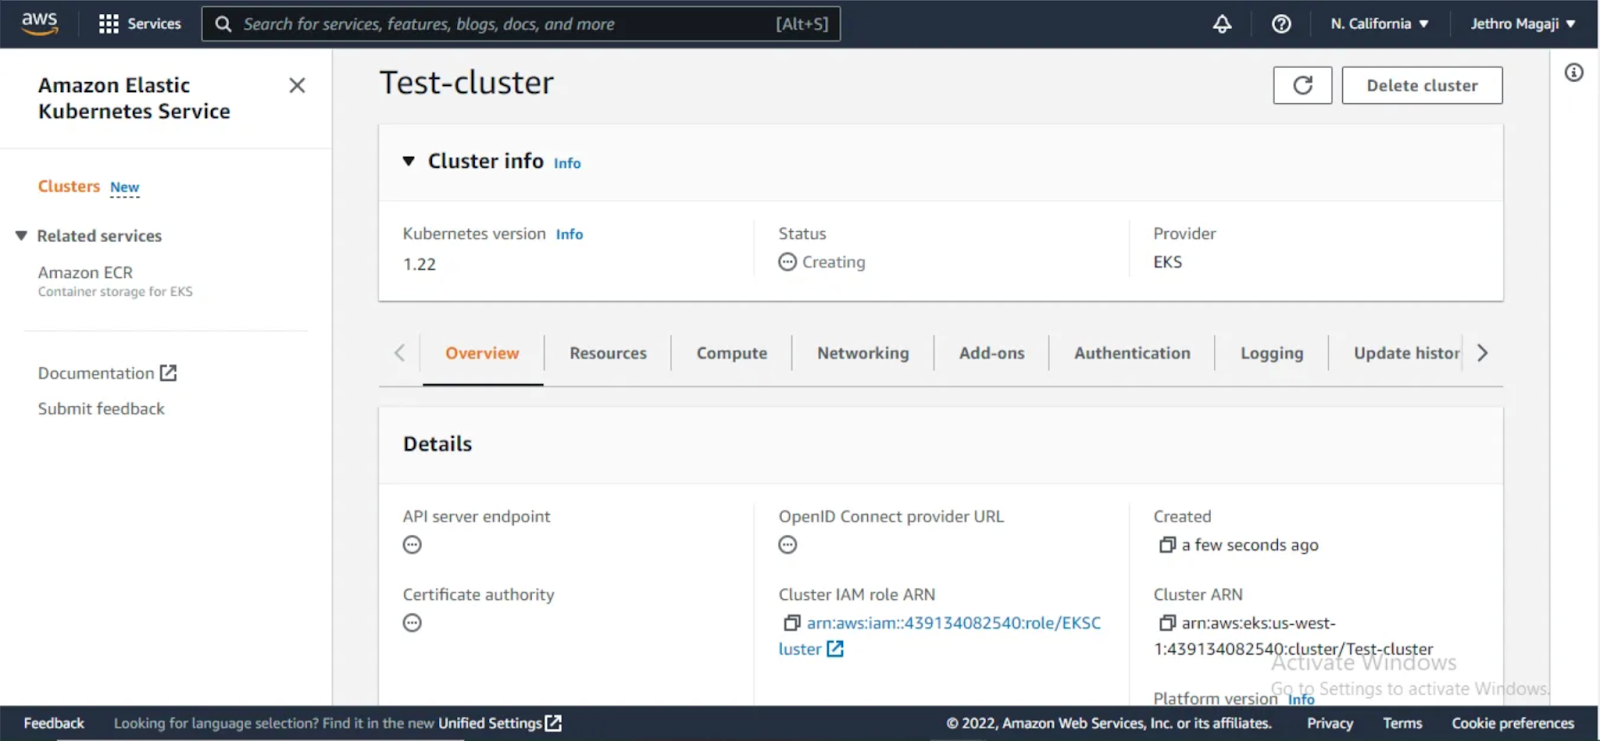1600x741 pixels.
Task: Open Cookie preferences in footer
Action: [1513, 723]
